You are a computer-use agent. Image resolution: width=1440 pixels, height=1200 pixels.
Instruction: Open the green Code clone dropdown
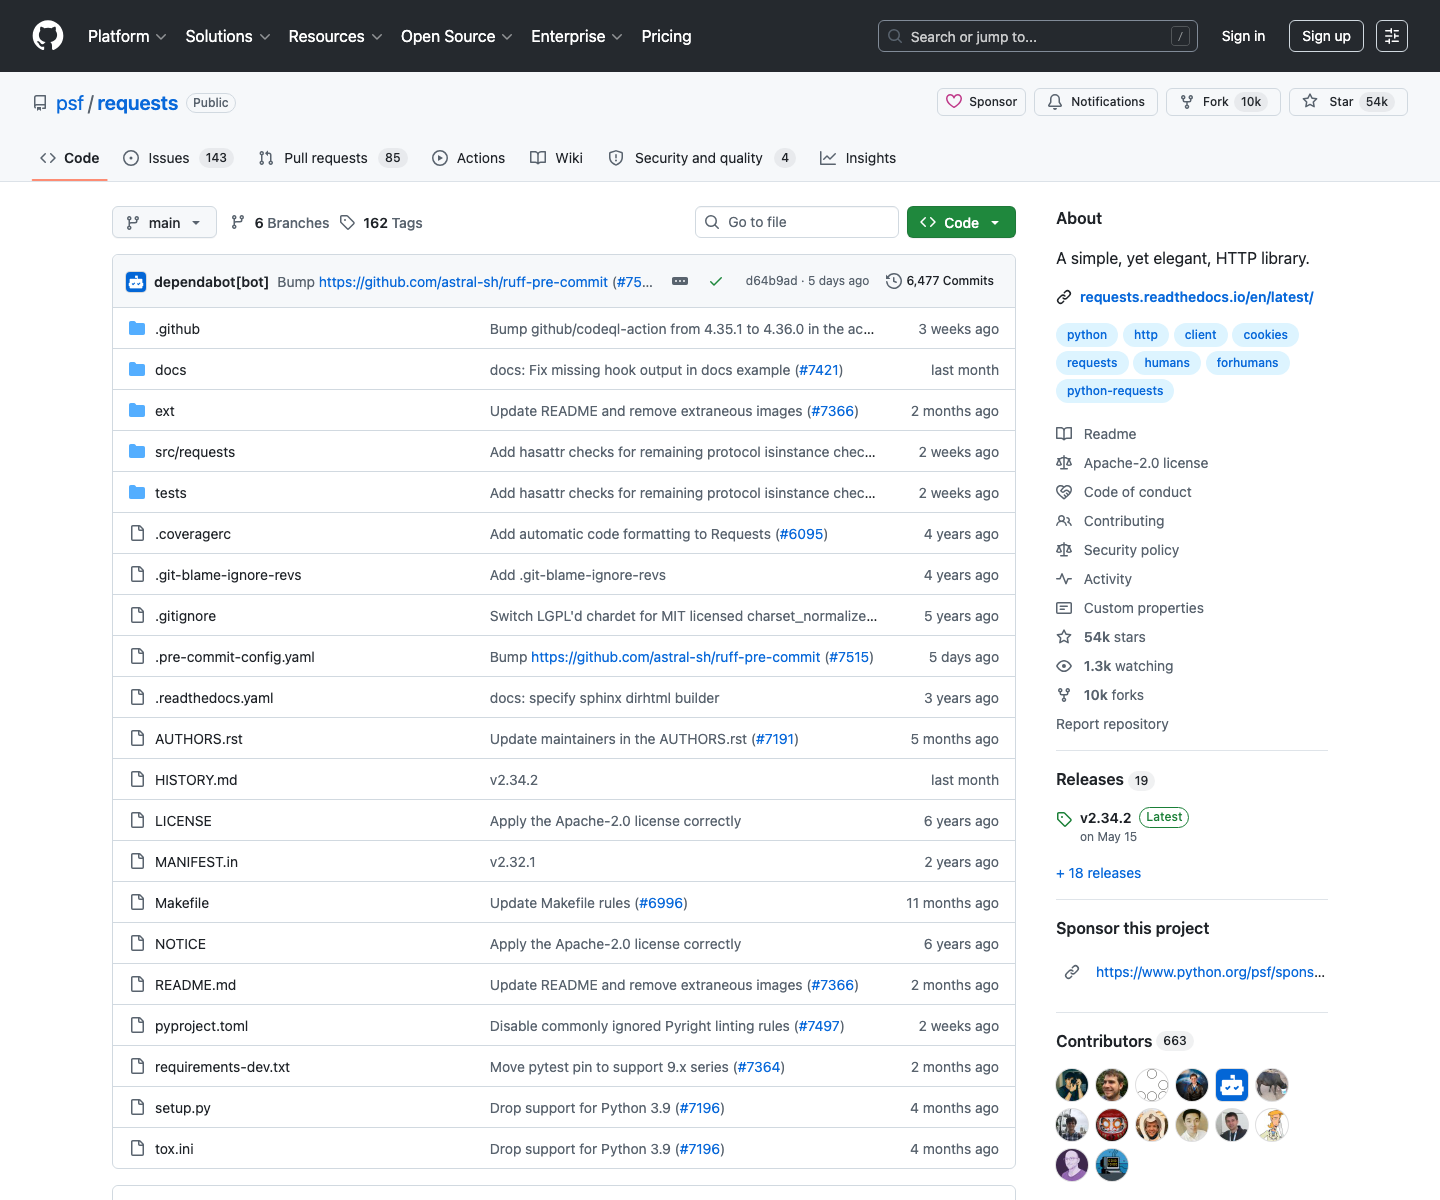pyautogui.click(x=961, y=222)
